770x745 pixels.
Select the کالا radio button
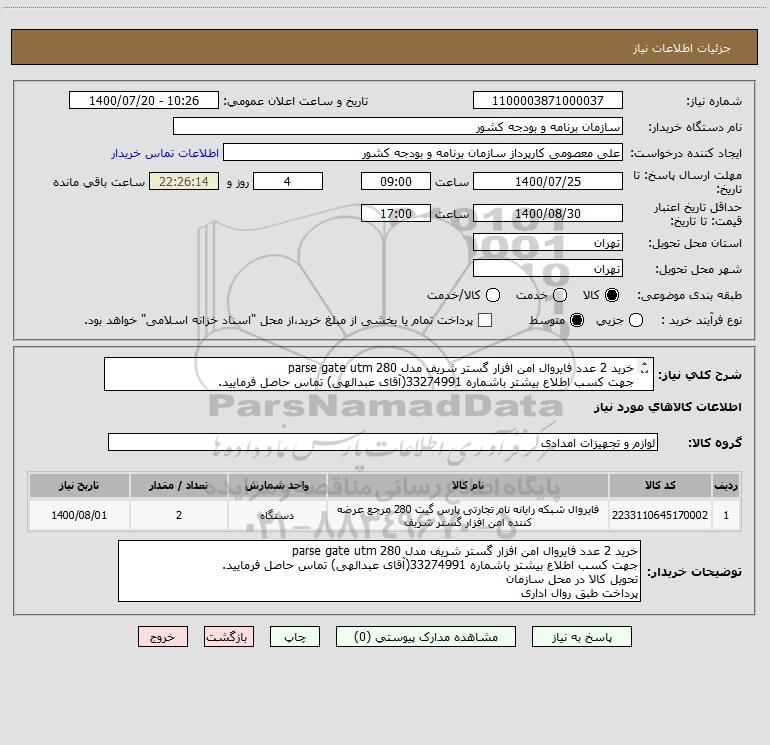coord(612,295)
